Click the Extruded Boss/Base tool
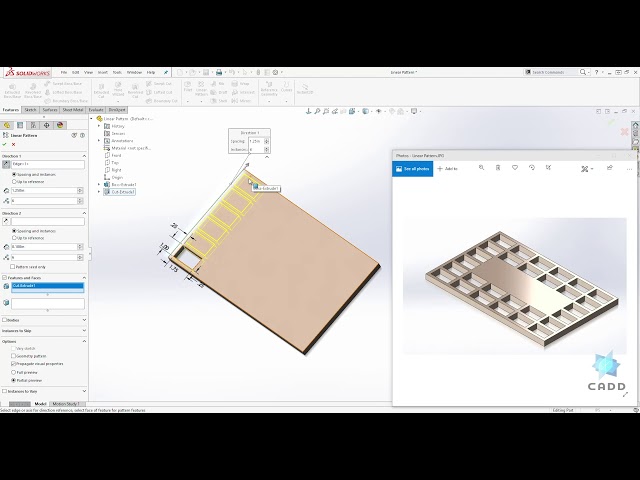This screenshot has width=640, height=480. [12, 91]
